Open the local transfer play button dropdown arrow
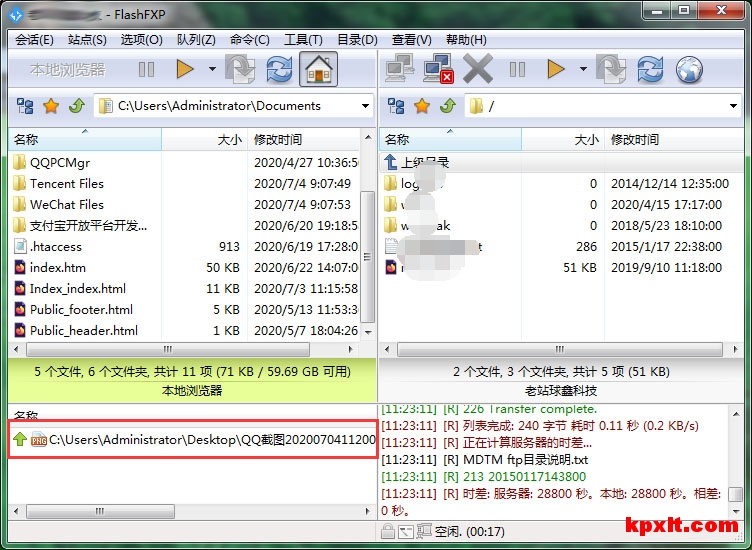The width and height of the screenshot is (752, 550). coord(212,69)
